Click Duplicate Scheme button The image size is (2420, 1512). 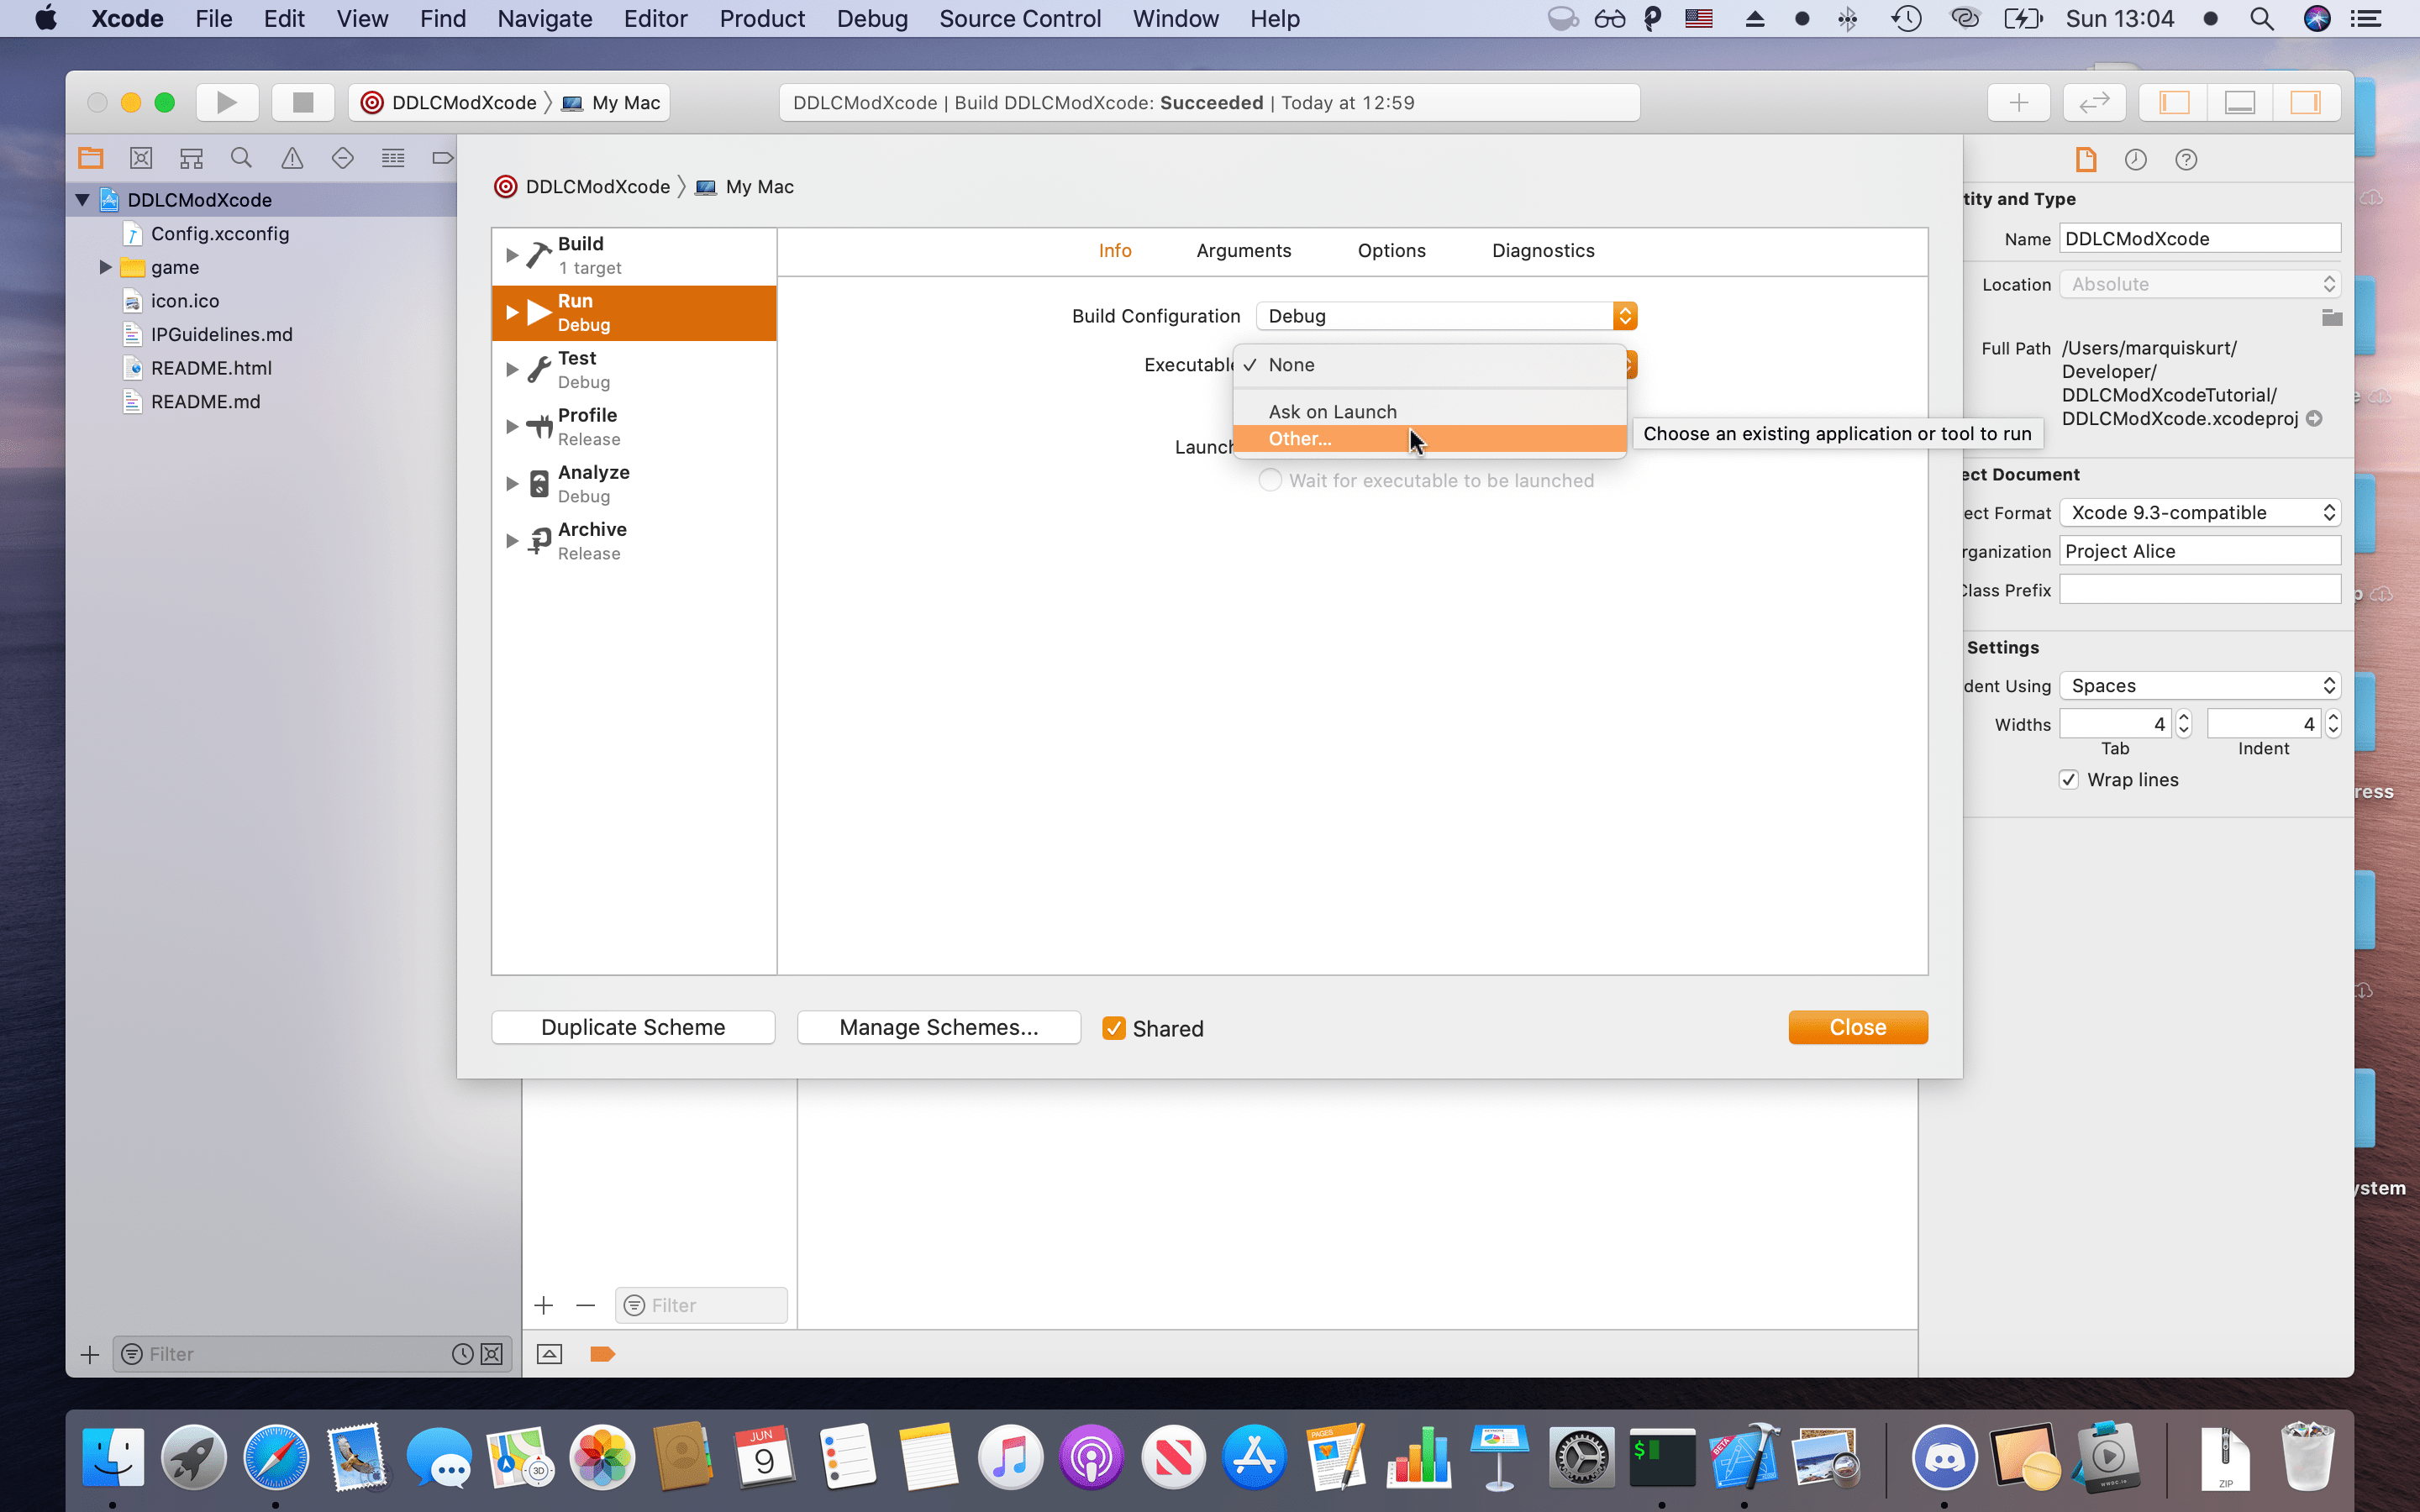(633, 1027)
